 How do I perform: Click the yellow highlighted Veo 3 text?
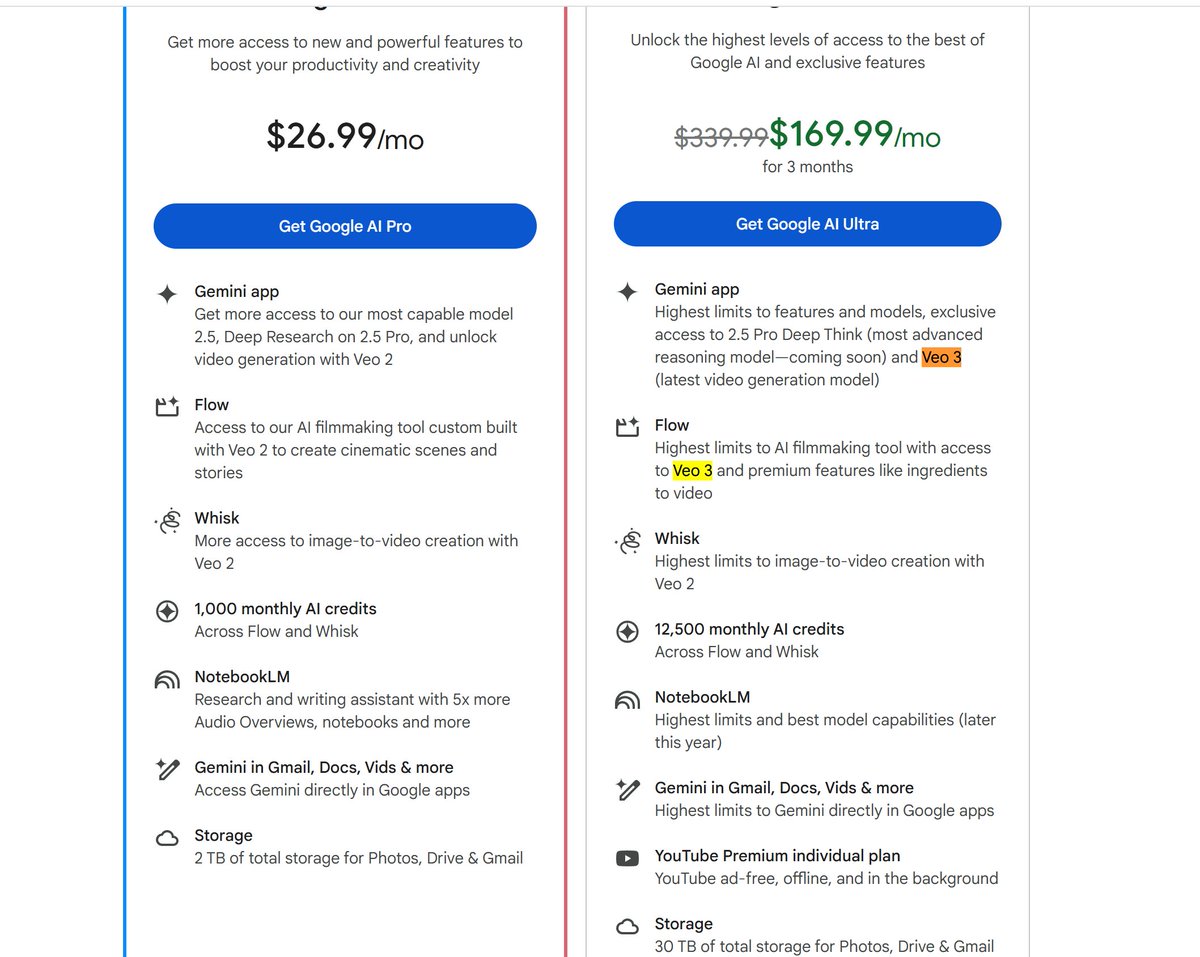[692, 470]
